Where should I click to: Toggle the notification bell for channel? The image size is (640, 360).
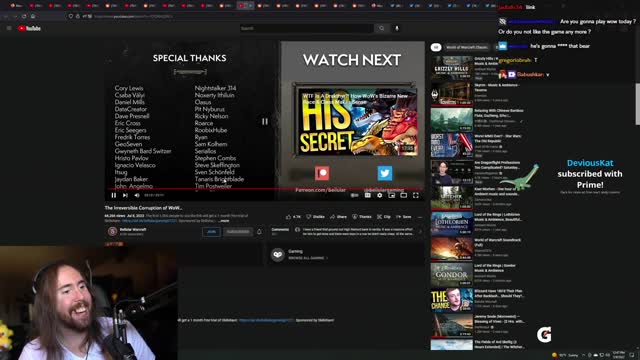tap(259, 232)
